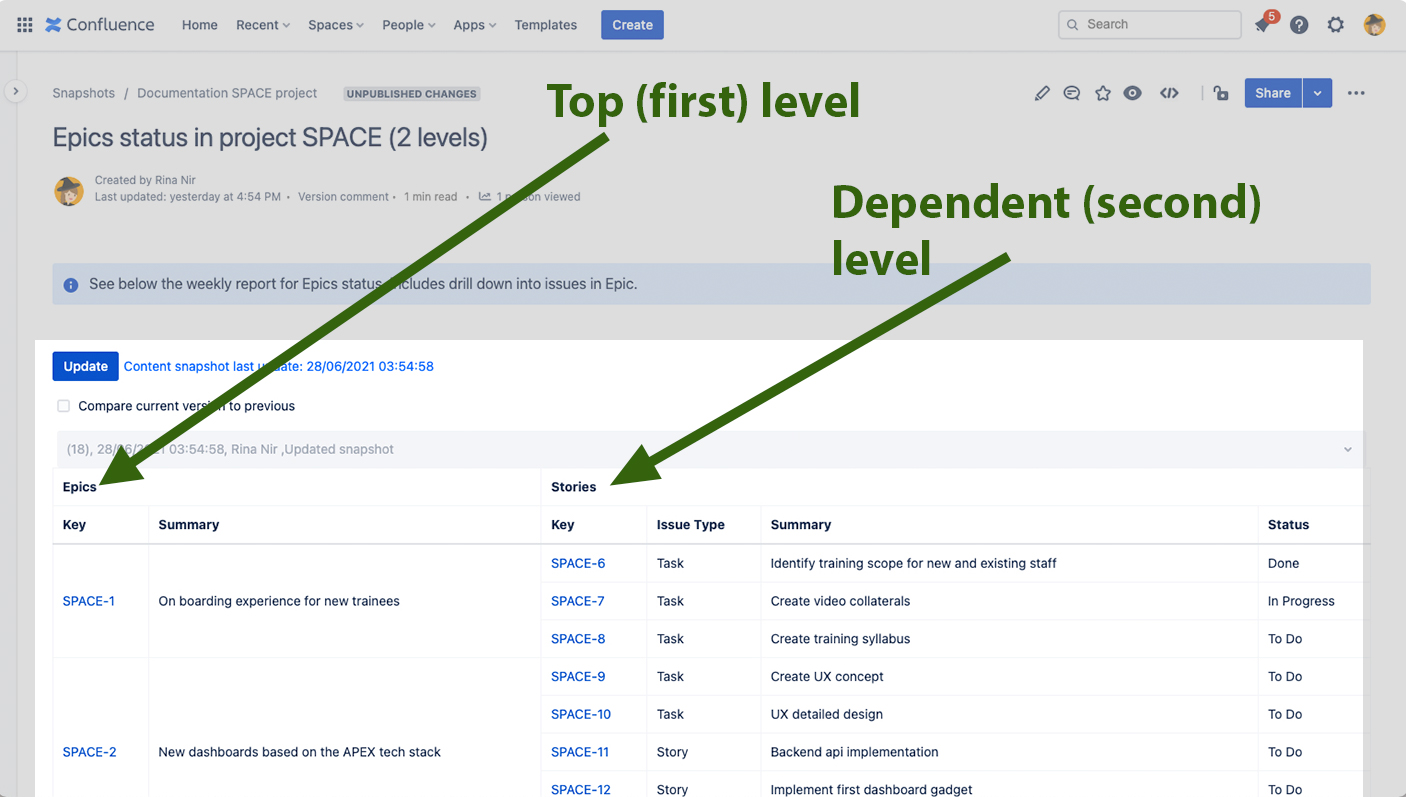Toggle watching the page with the eye icon
The height and width of the screenshot is (797, 1406).
(1132, 93)
